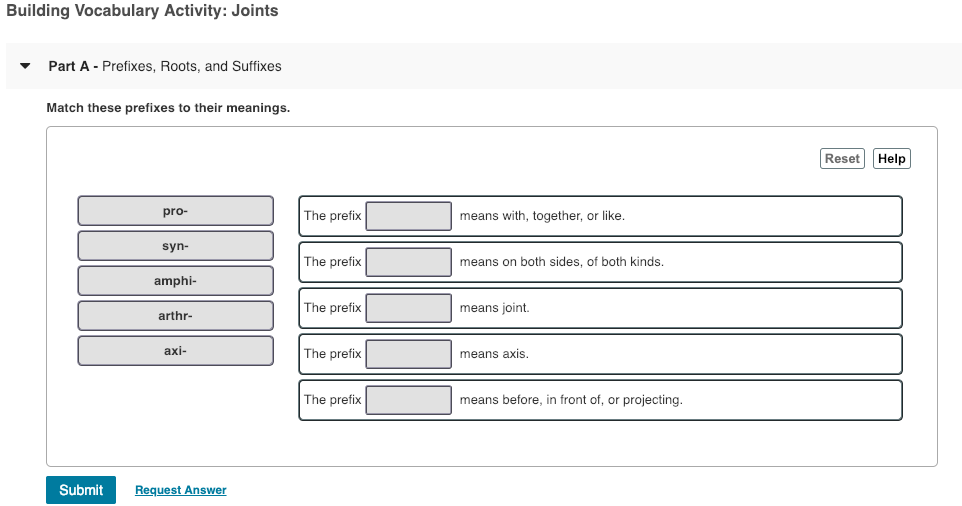Select the blank for 'means axis'
The width and height of the screenshot is (962, 506).
[x=408, y=354]
